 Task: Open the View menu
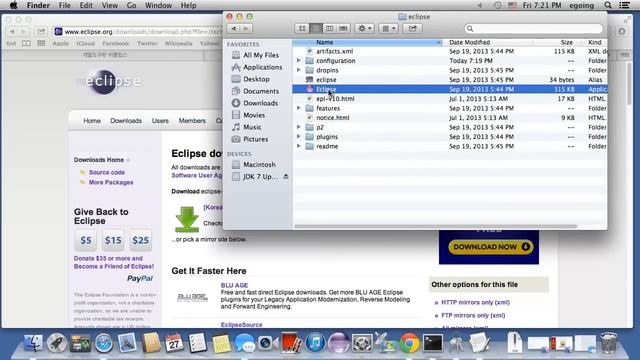[x=109, y=5]
